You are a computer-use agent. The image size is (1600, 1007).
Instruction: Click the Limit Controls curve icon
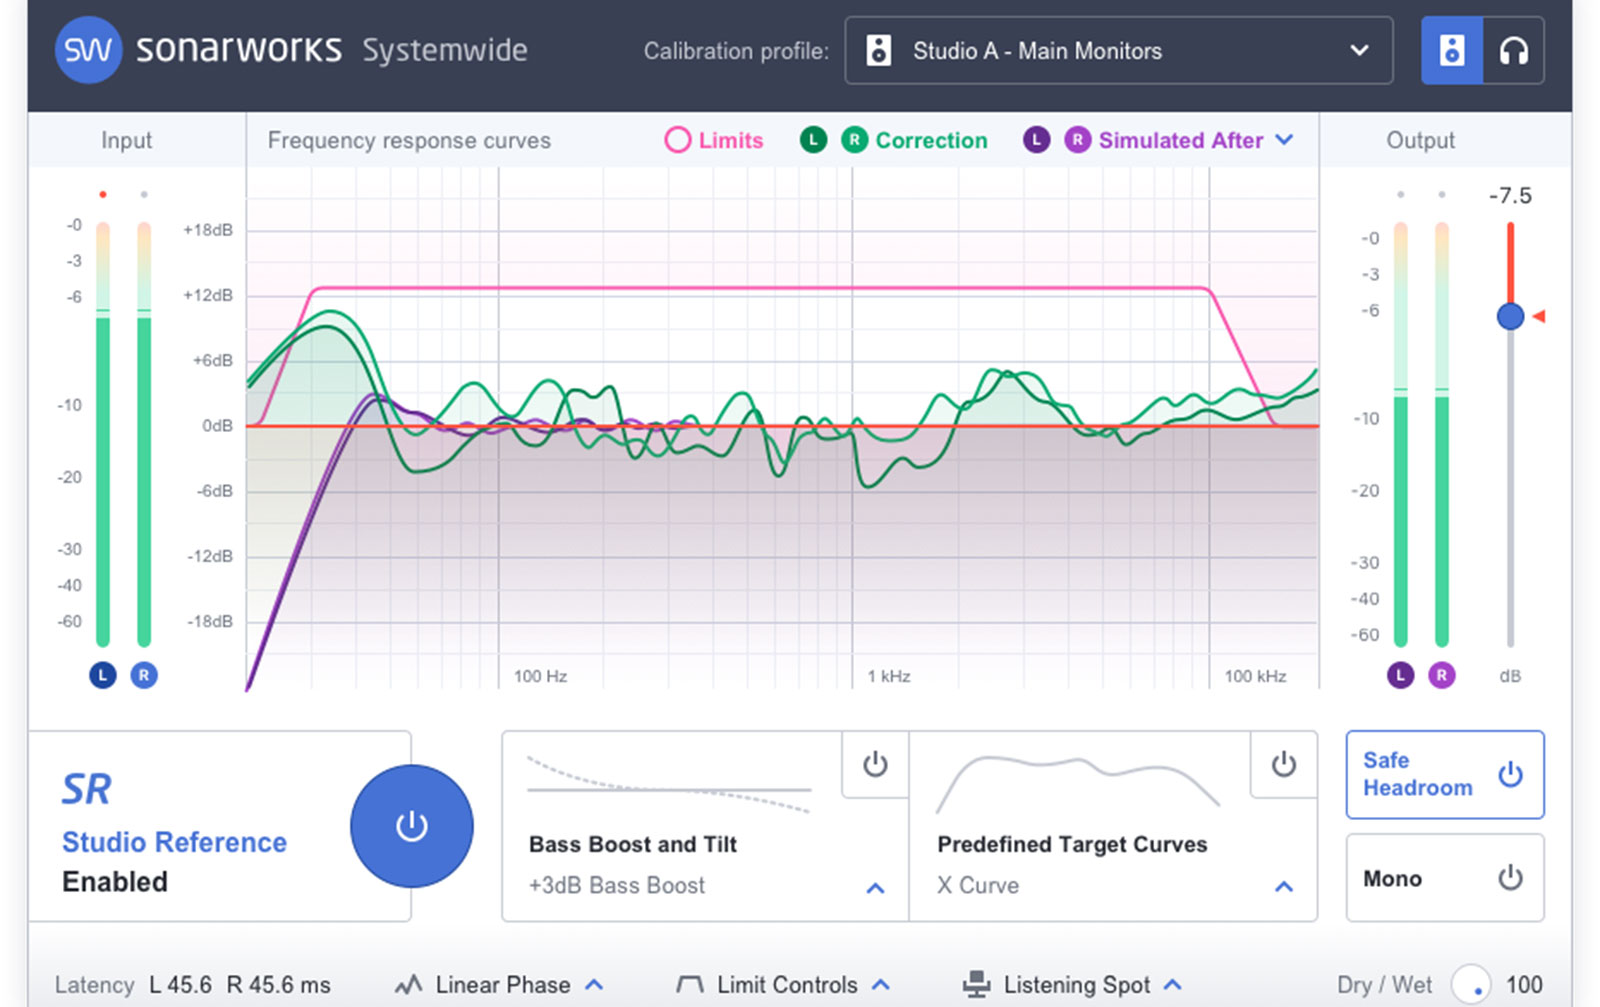tap(689, 985)
